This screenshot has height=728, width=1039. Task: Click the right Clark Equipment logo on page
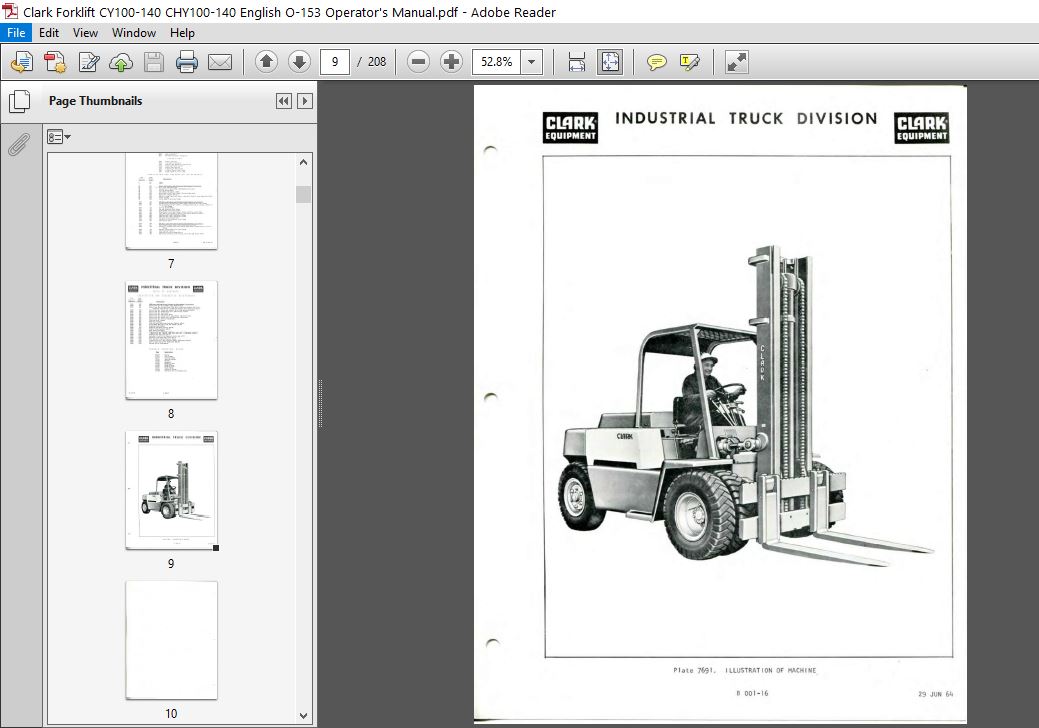point(921,127)
